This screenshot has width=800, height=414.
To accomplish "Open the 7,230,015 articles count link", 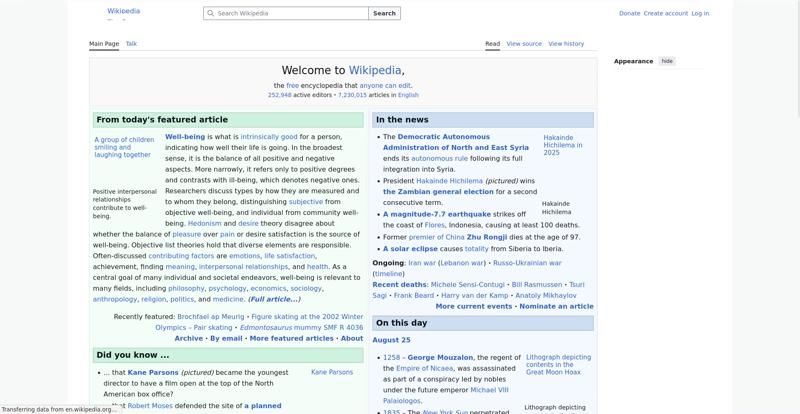I will pyautogui.click(x=352, y=95).
